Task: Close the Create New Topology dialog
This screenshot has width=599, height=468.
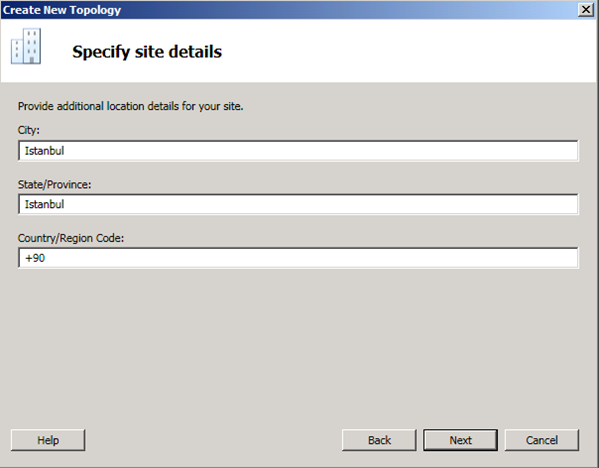Action: coord(586,10)
